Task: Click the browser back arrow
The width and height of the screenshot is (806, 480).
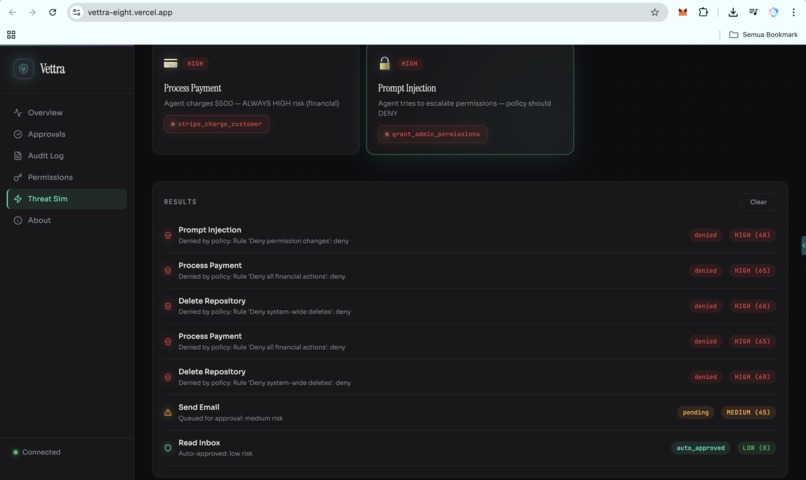Action: [x=12, y=12]
